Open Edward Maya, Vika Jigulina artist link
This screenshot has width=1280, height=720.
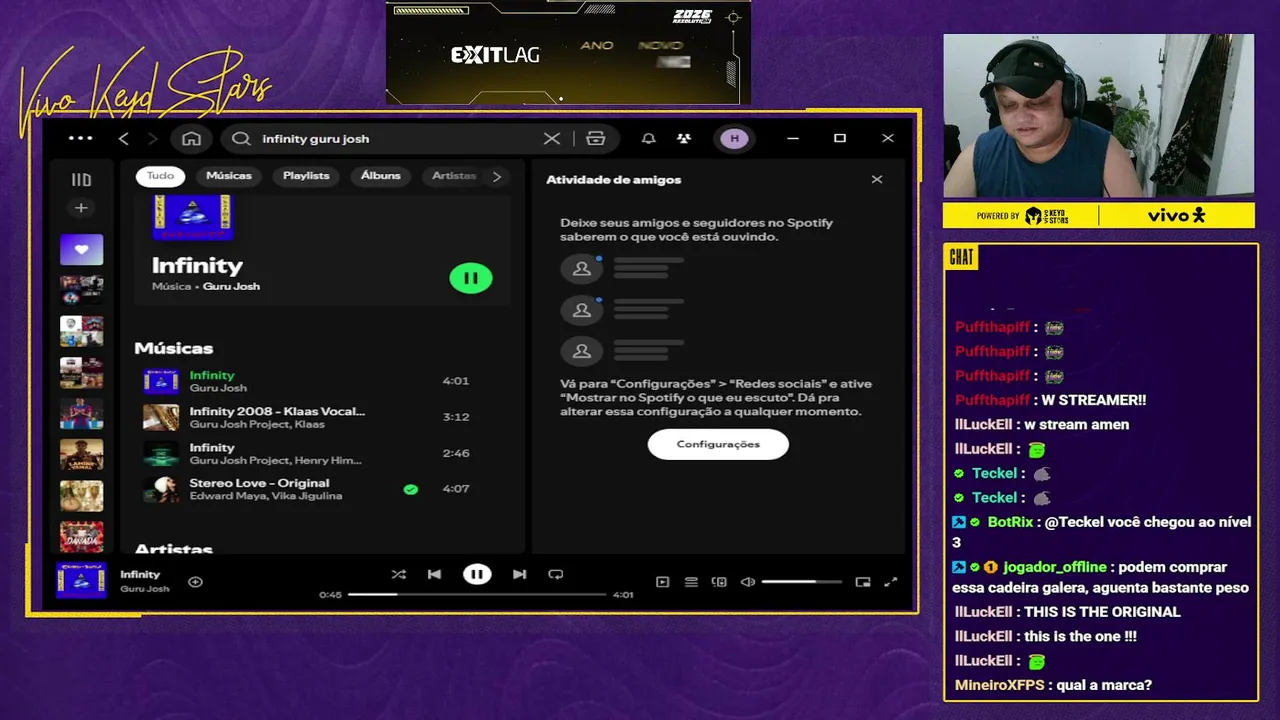[266, 496]
